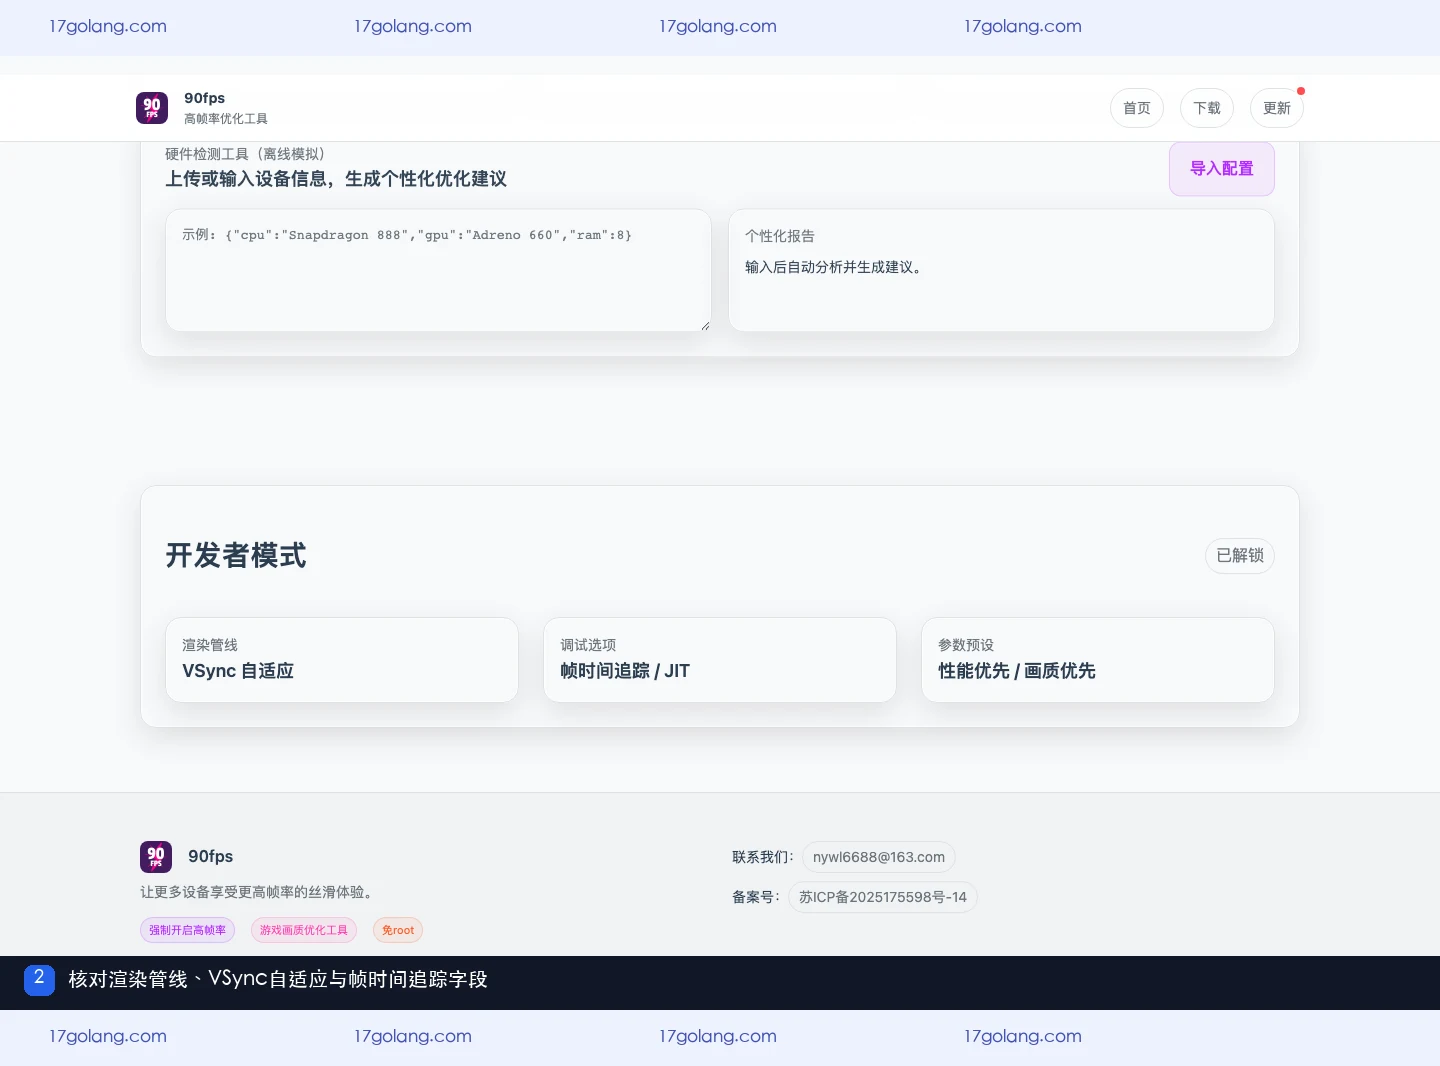Focus the device info JSON textarea
This screenshot has width=1440, height=1066.
pyautogui.click(x=438, y=270)
